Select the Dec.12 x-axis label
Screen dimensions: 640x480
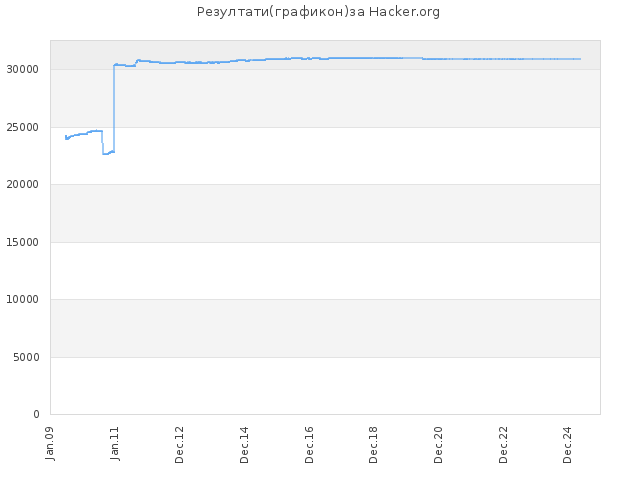pos(179,445)
